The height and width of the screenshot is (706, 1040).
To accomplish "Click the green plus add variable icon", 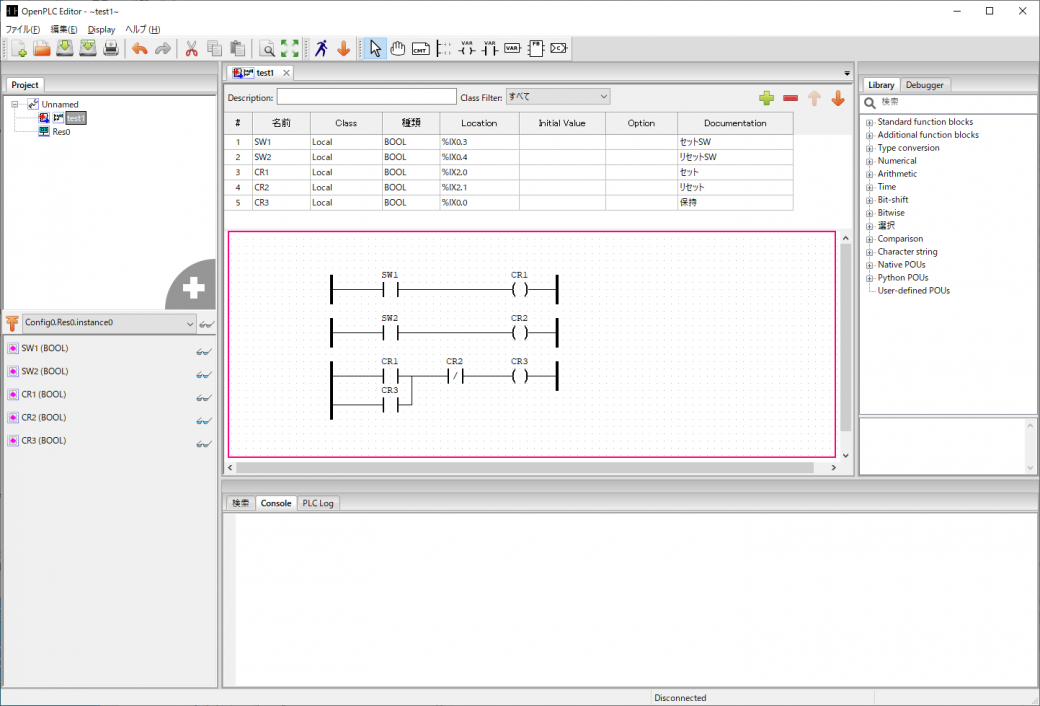I will coord(766,98).
